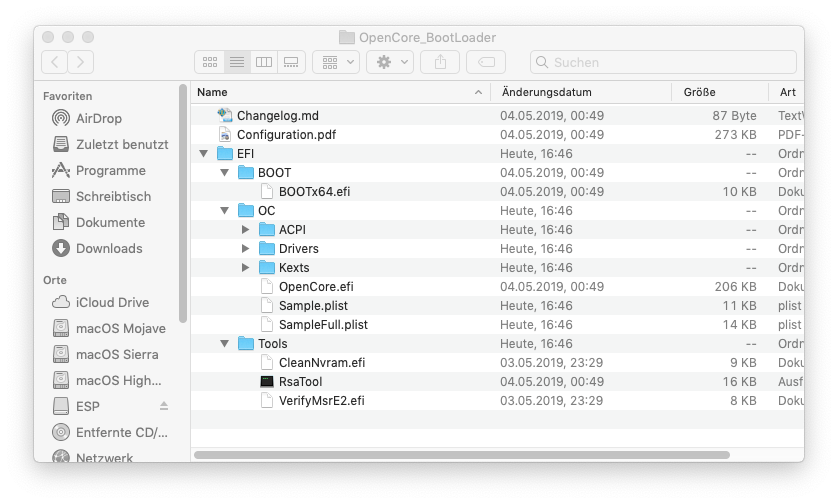Collapse the Tools folder
The width and height of the screenshot is (838, 504).
(224, 344)
